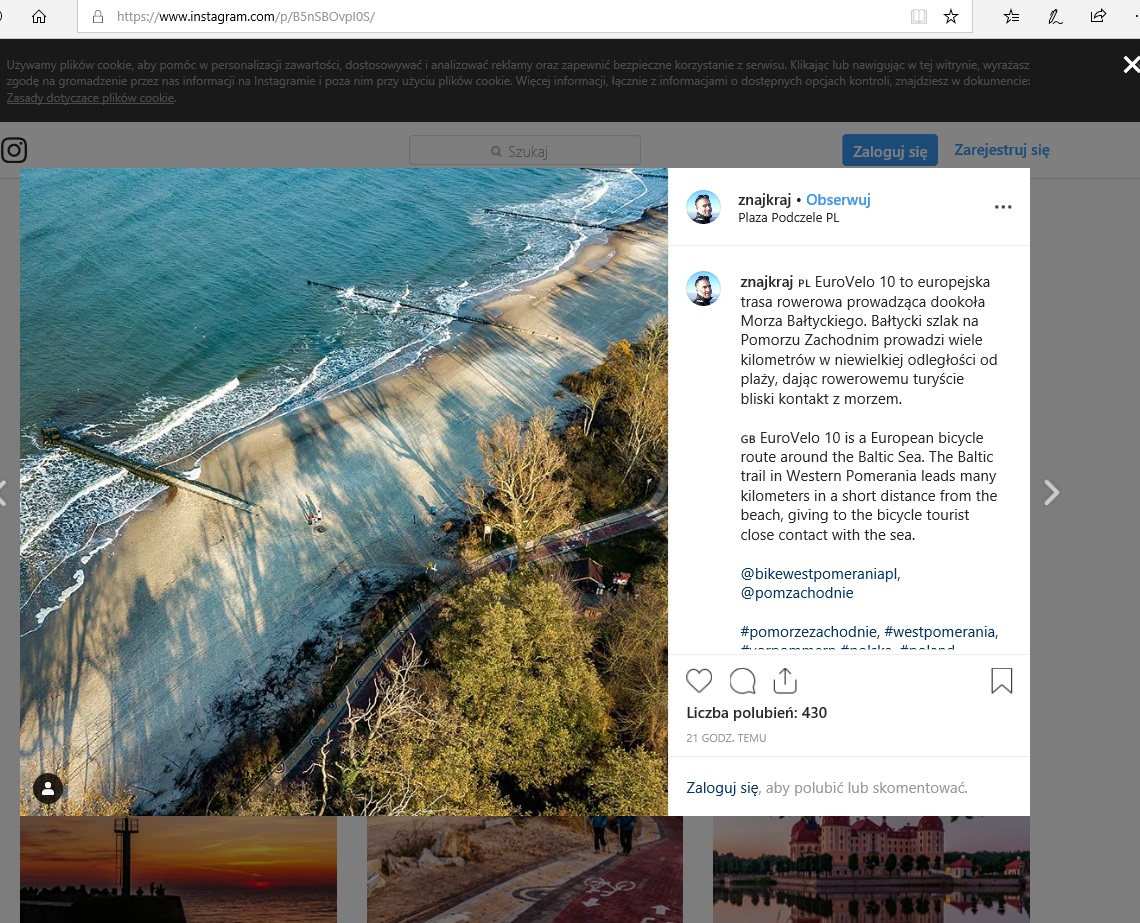Open the sunset lighthouse thumbnail

click(x=178, y=869)
